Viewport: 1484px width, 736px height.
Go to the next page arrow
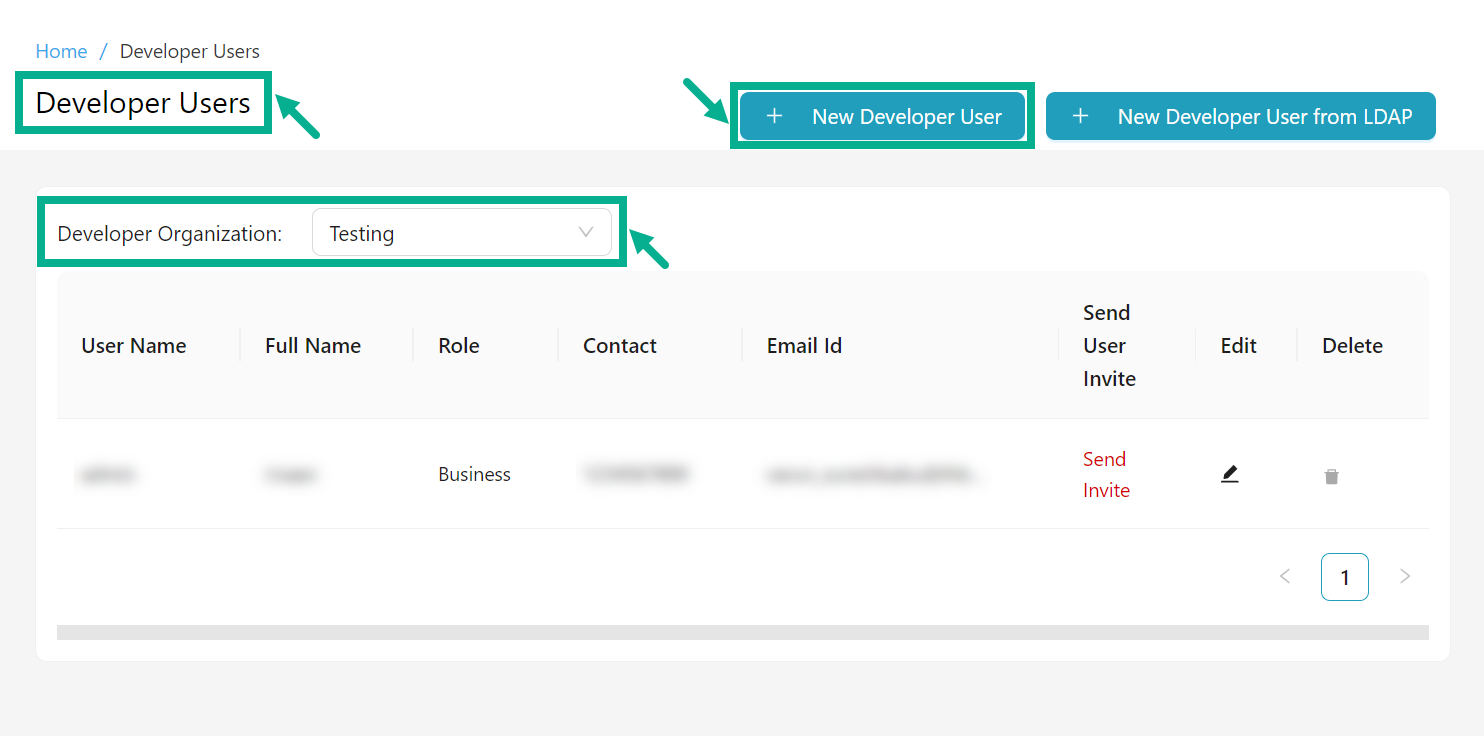click(x=1405, y=576)
